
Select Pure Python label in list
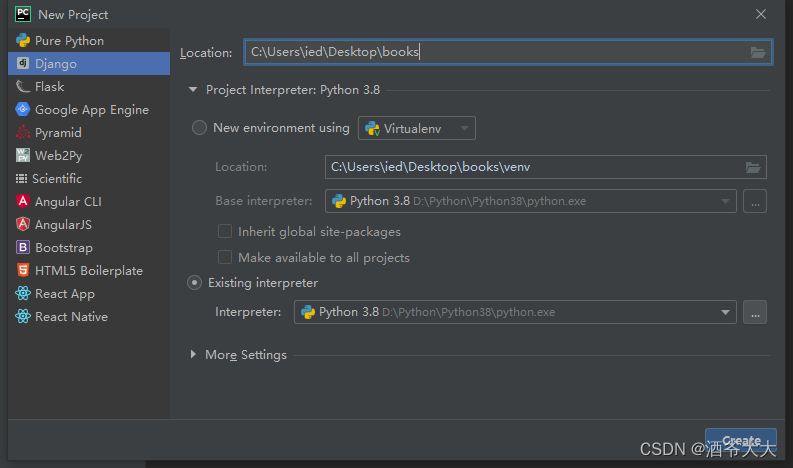[69, 40]
